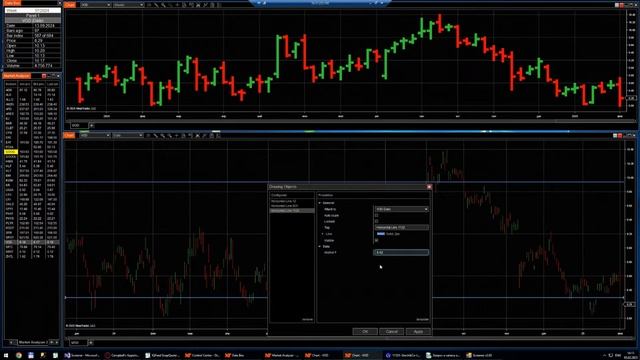This screenshot has width=640, height=360.
Task: Confirm the Drawing Objects dialog with OK
Action: pyautogui.click(x=364, y=331)
